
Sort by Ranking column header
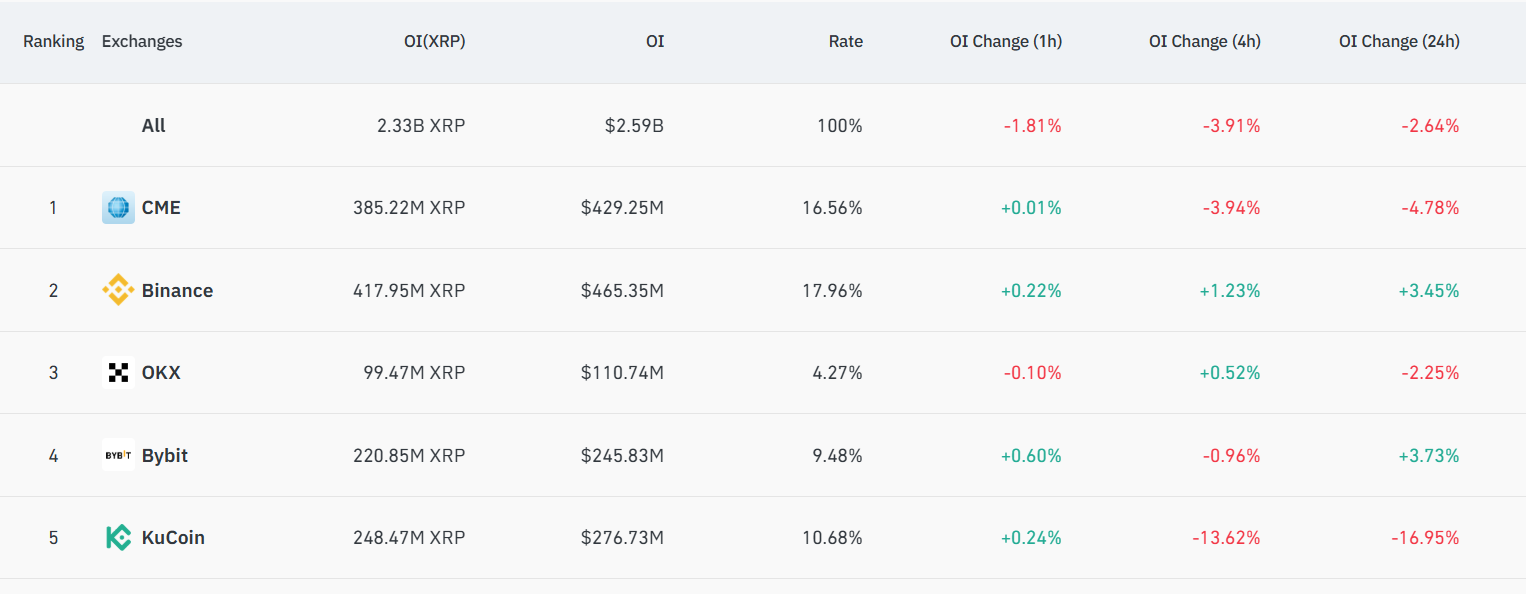click(54, 42)
